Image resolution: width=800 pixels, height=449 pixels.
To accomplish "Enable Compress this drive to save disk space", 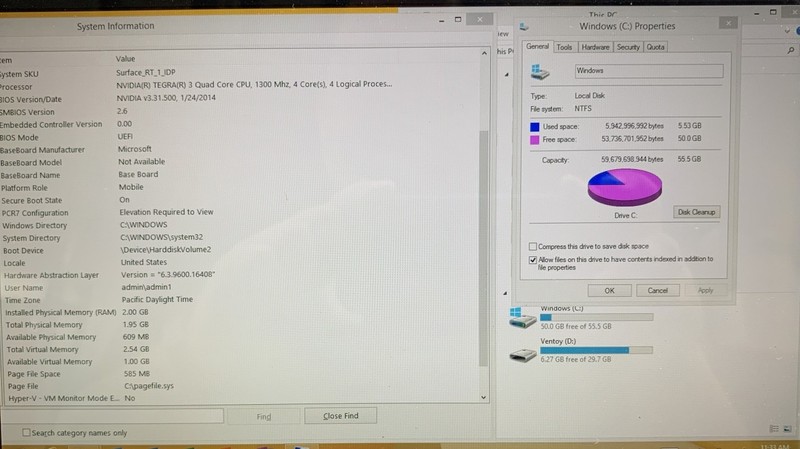I will click(x=533, y=246).
